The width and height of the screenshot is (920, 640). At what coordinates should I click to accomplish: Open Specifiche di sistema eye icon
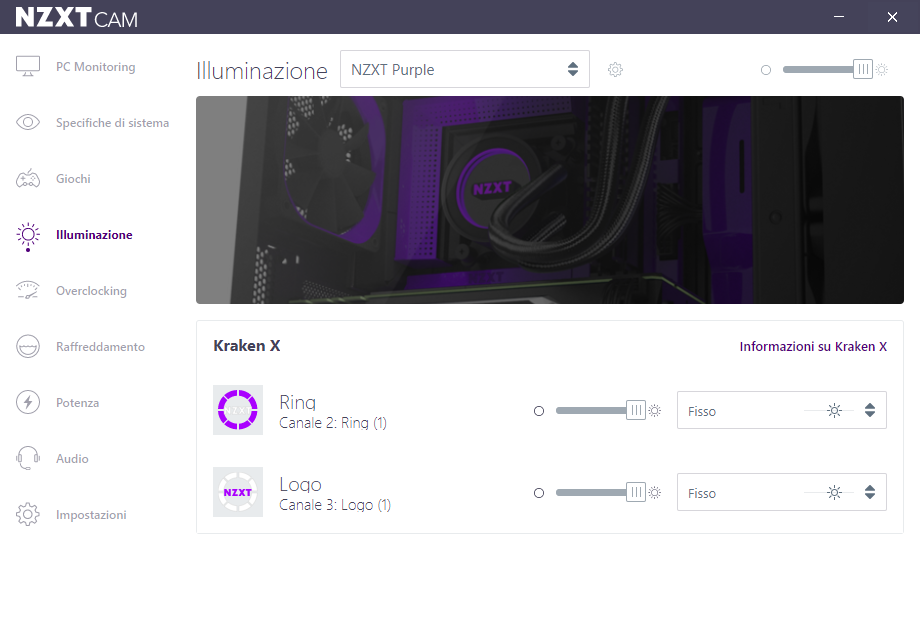pyautogui.click(x=28, y=123)
